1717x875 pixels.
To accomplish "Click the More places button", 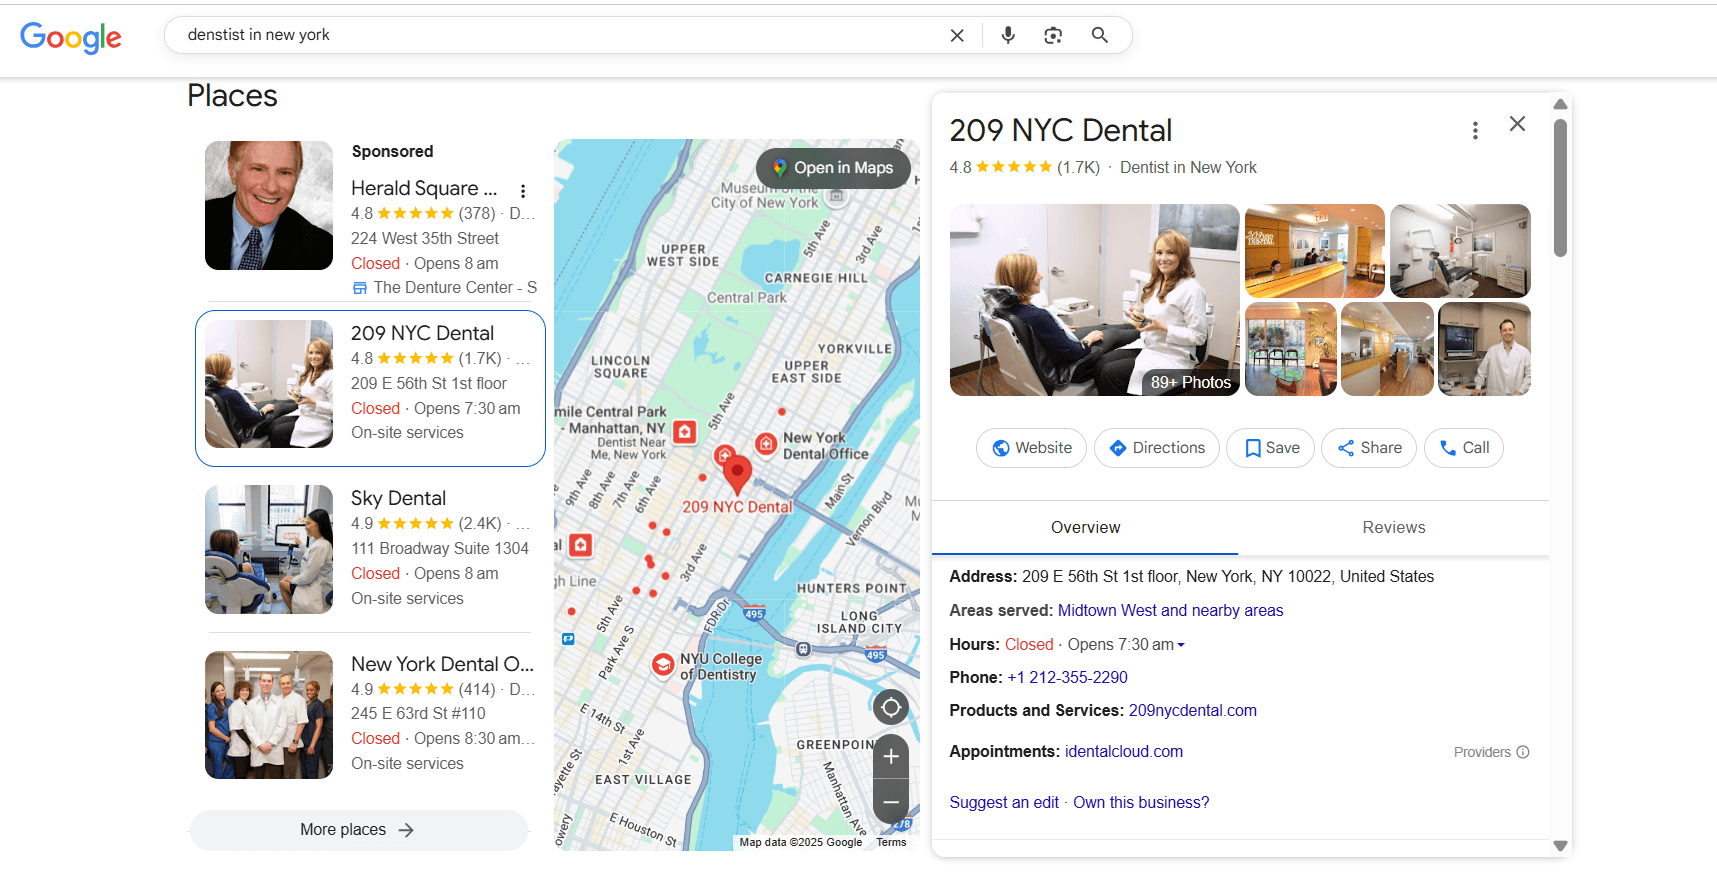I will click(358, 830).
